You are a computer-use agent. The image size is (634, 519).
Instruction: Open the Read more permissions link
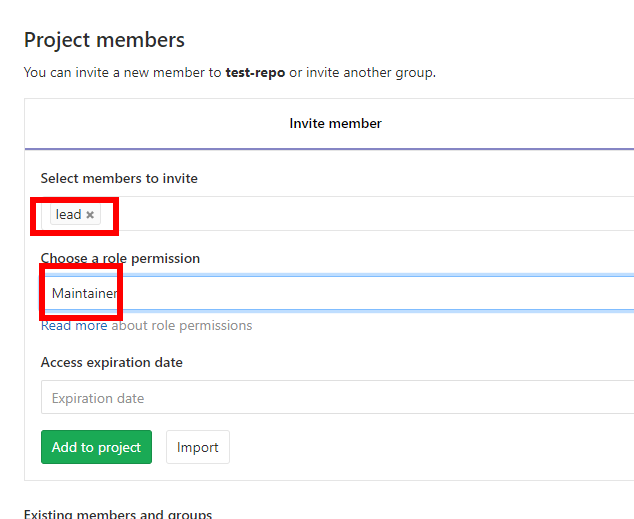[74, 325]
